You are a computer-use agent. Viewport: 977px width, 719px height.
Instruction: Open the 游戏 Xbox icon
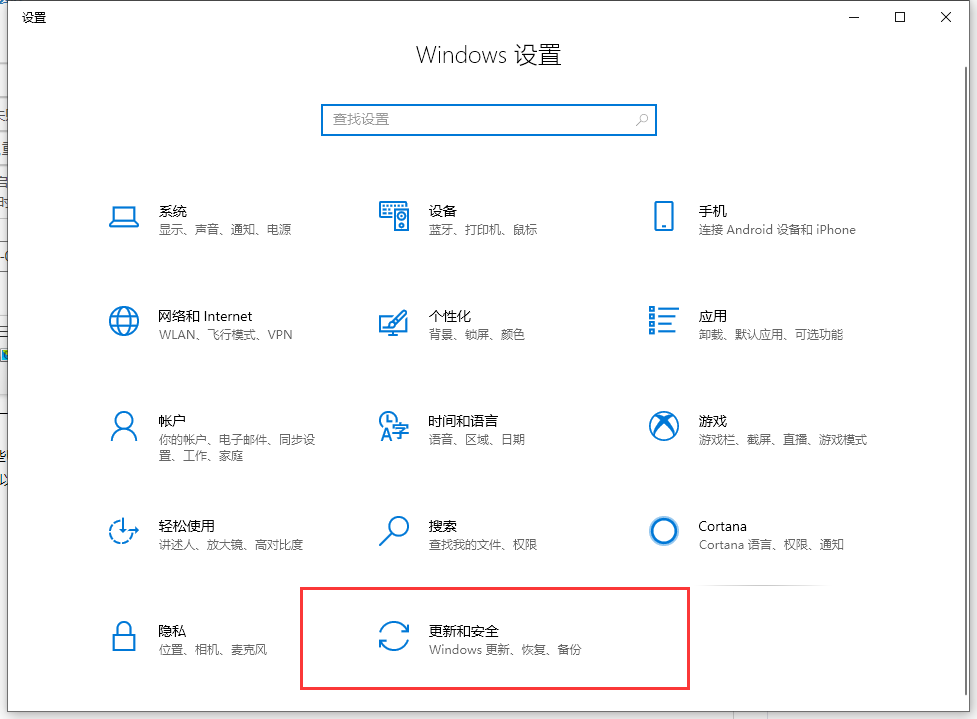click(x=664, y=426)
